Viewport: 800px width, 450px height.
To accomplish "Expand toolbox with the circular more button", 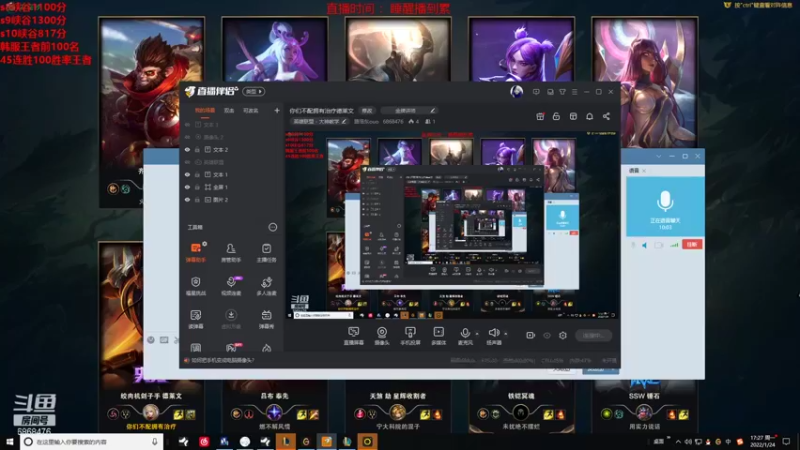I will pos(272,227).
